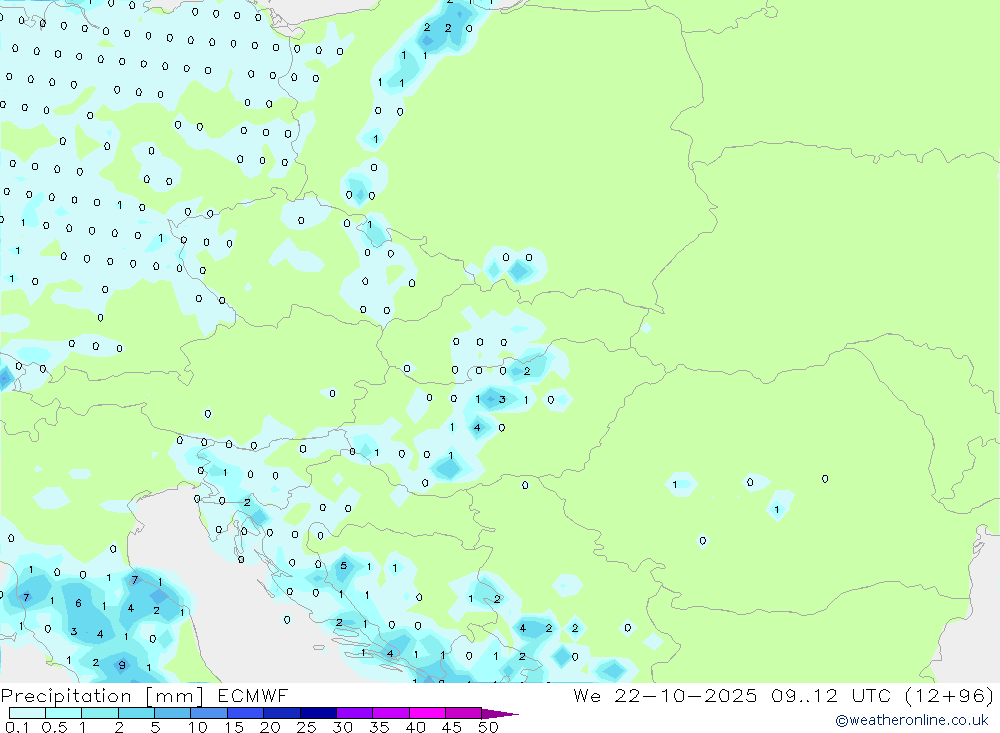Click the '09..12 UTC' time text
1000x733 pixels.
tap(830, 696)
